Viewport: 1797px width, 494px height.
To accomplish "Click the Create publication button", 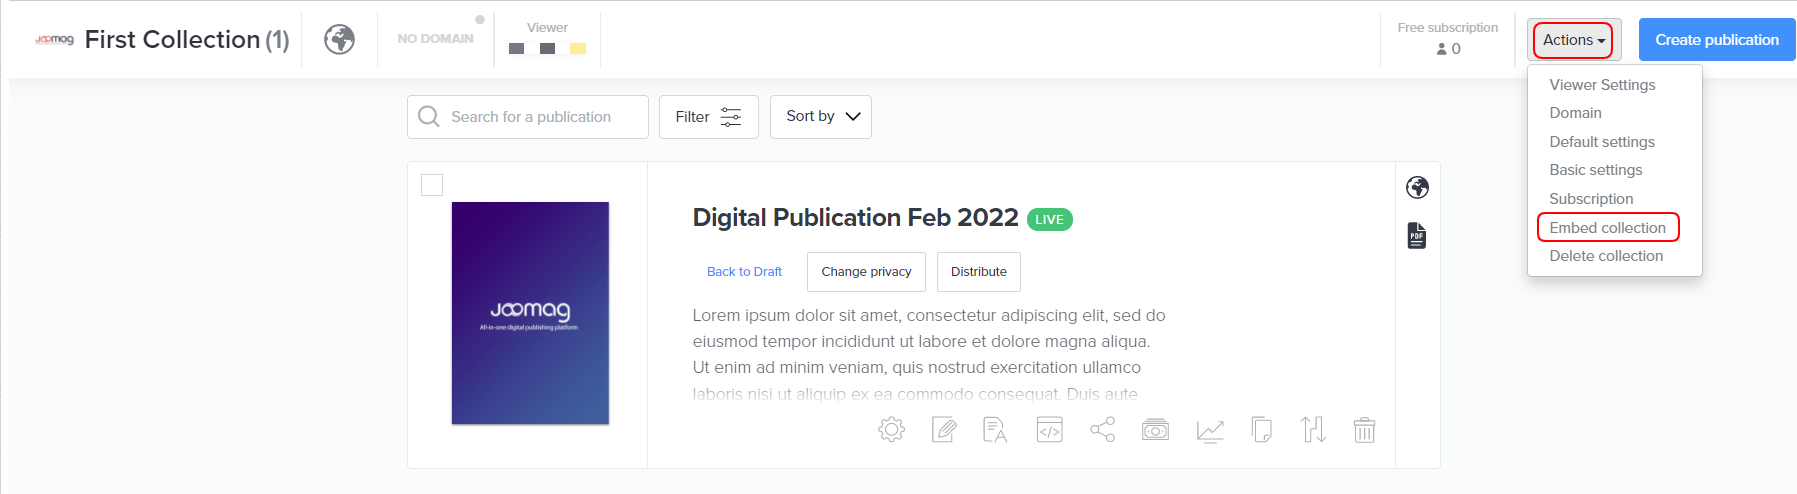I will point(1716,40).
